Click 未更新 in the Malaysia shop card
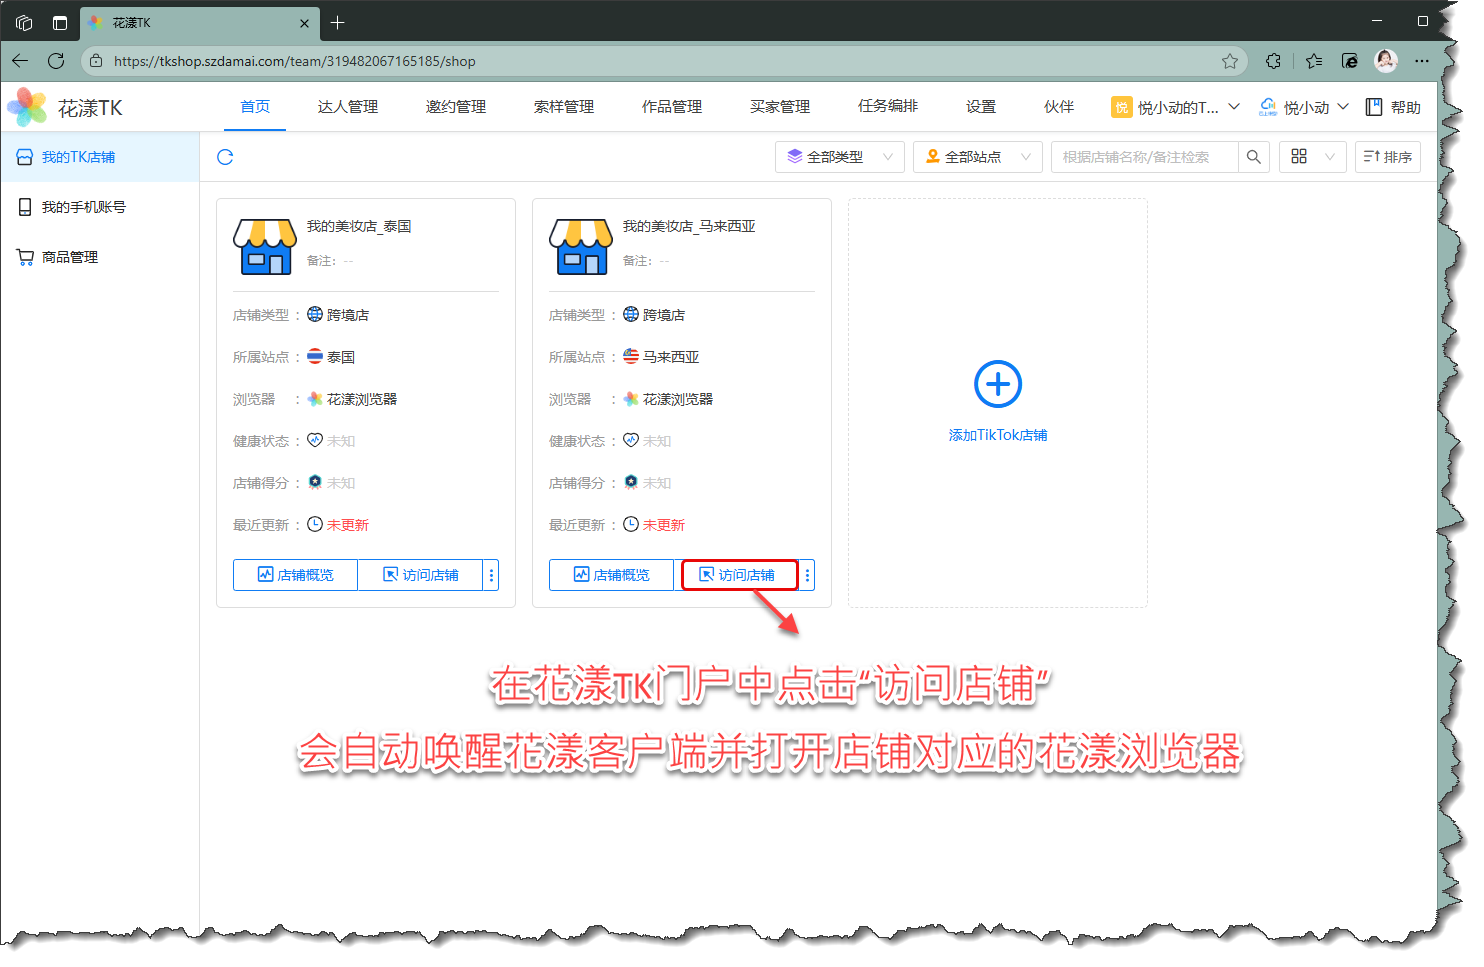 (x=664, y=525)
